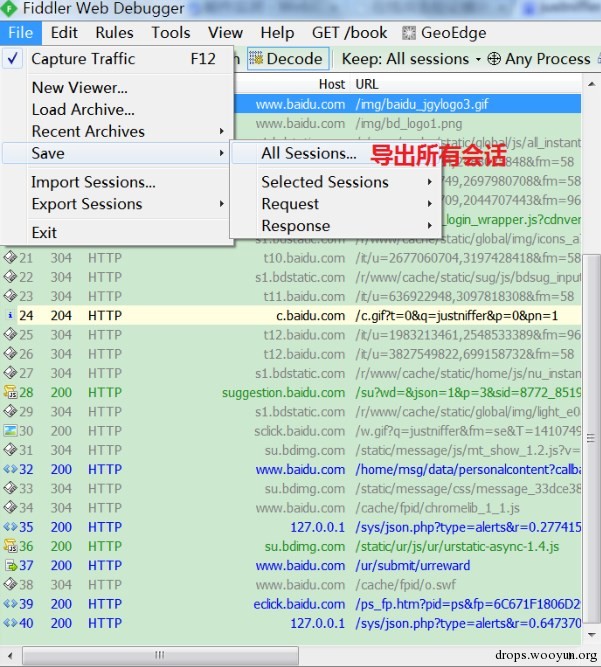This screenshot has width=601, height=667.
Task: Open the Rules menu
Action: pos(114,33)
